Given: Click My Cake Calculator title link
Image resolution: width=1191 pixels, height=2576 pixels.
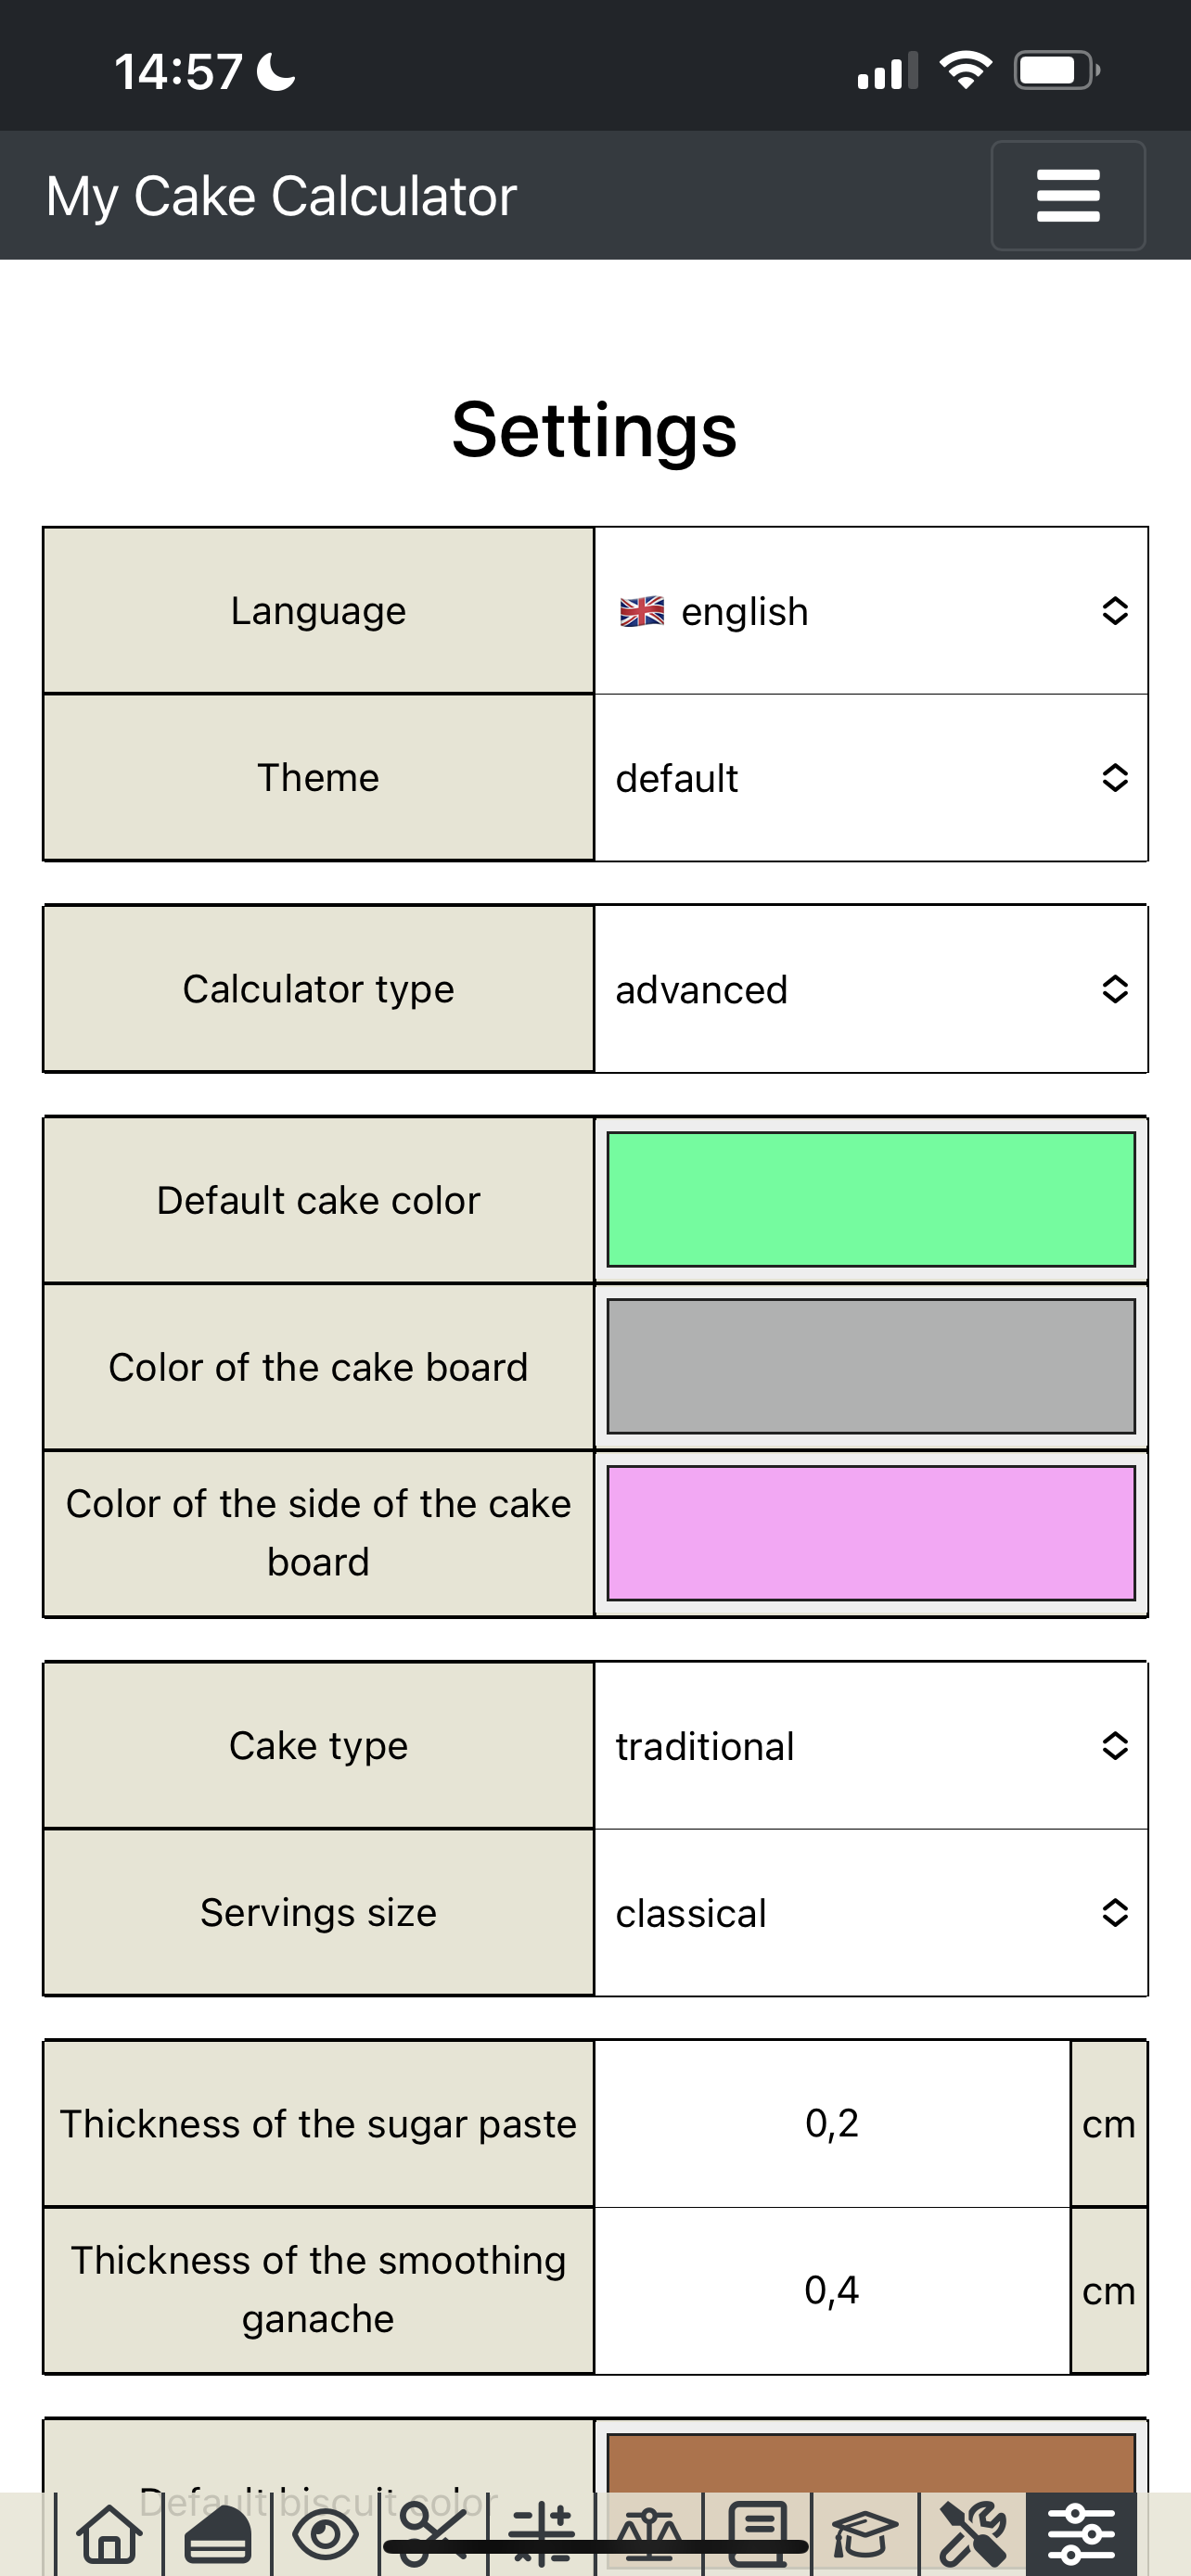Looking at the screenshot, I should click(281, 196).
